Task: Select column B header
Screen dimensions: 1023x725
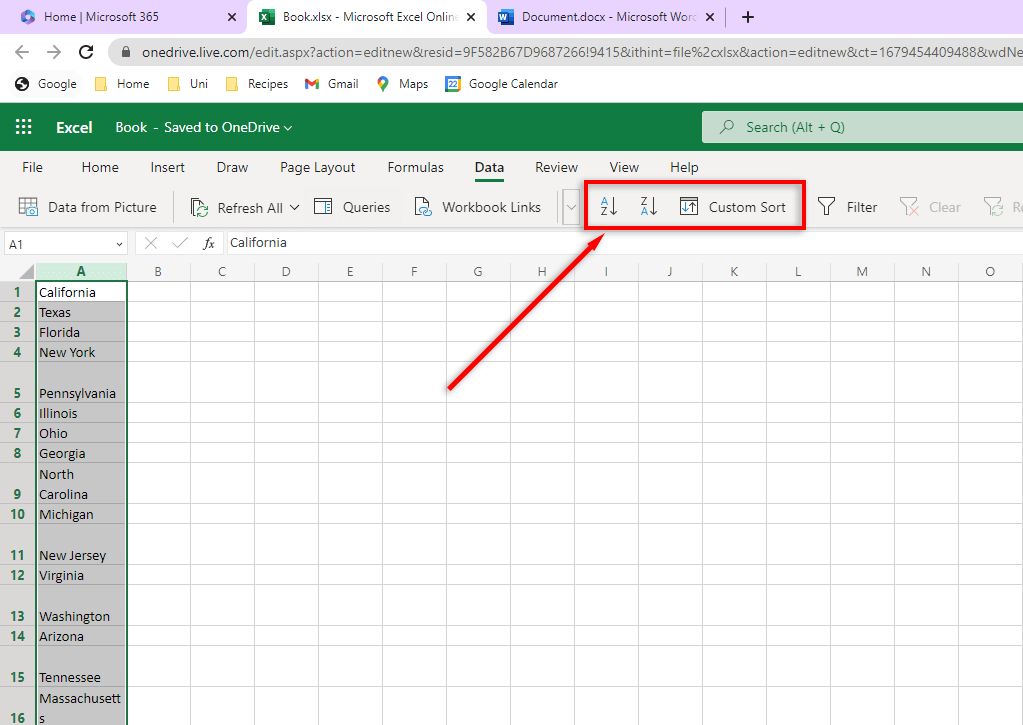Action: (158, 271)
